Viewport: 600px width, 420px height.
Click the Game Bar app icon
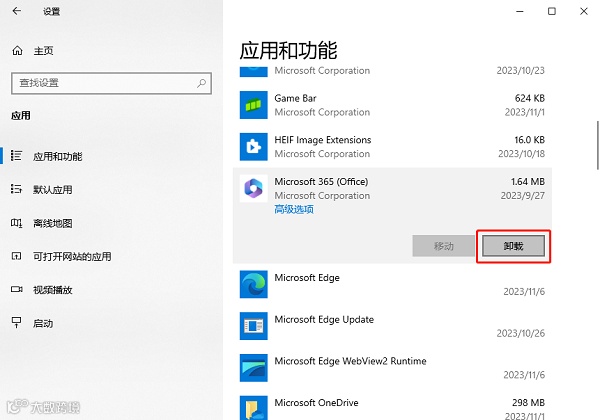point(253,105)
